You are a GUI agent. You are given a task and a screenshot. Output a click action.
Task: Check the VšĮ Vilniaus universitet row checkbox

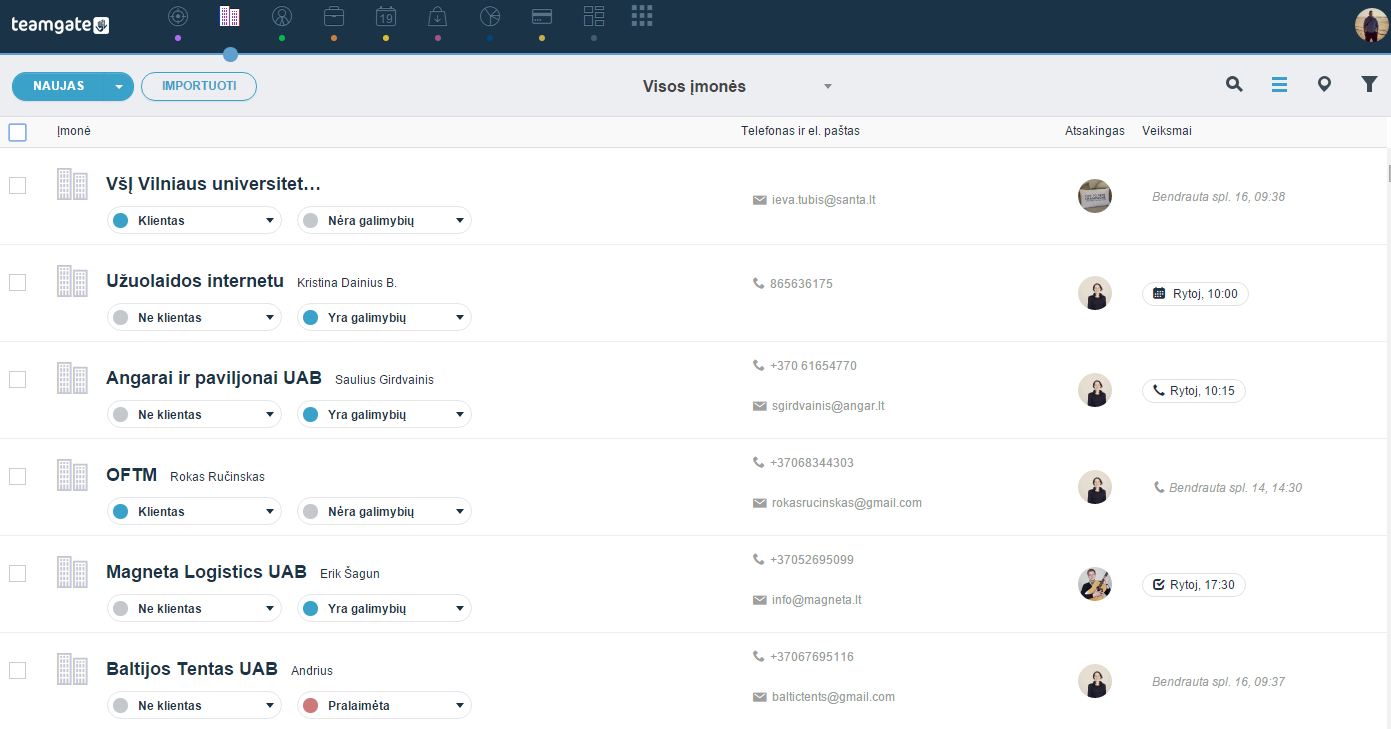coord(17,185)
